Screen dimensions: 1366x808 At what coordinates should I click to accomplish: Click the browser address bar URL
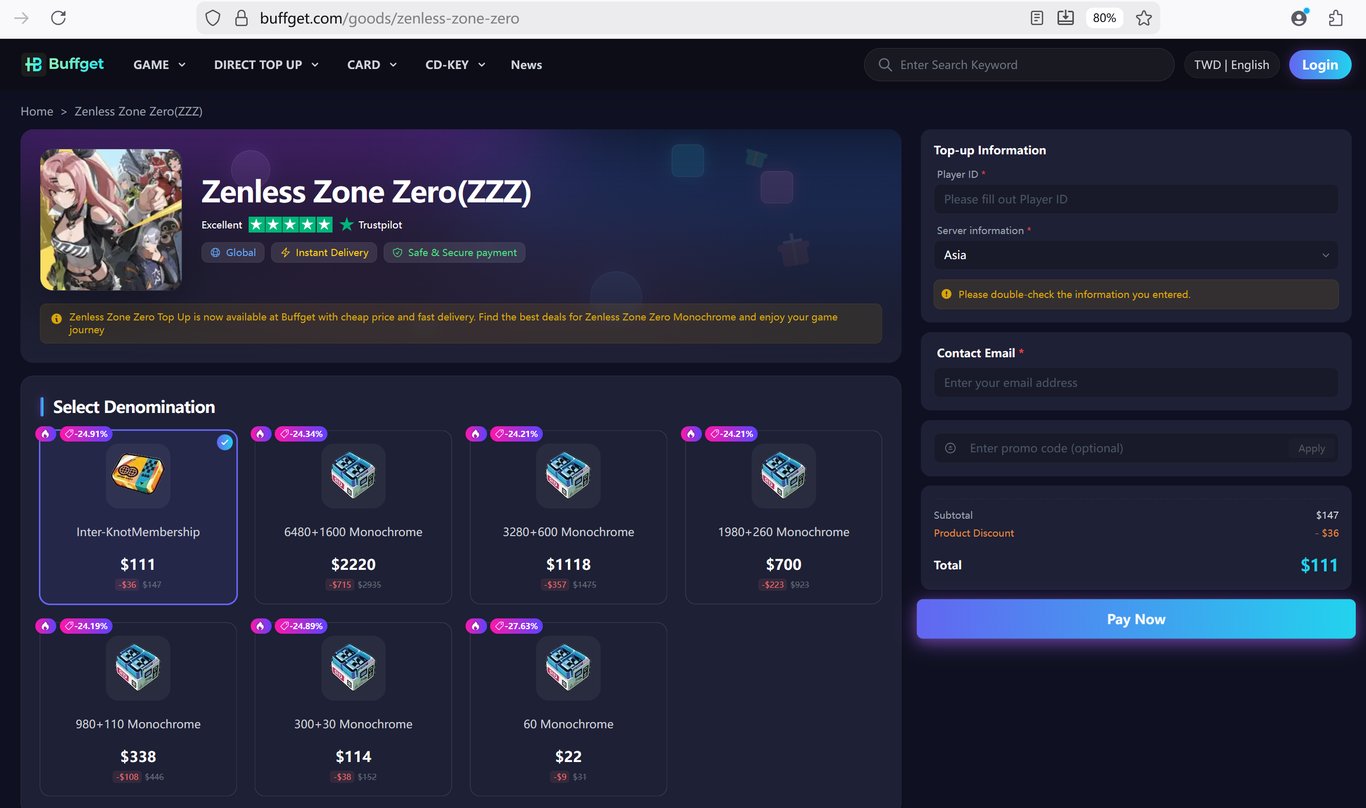390,18
